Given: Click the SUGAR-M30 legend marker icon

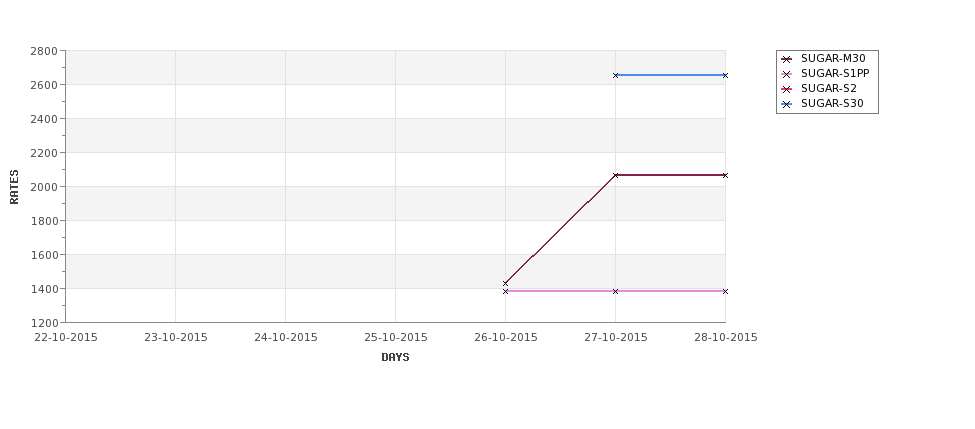Looking at the screenshot, I should [x=787, y=59].
